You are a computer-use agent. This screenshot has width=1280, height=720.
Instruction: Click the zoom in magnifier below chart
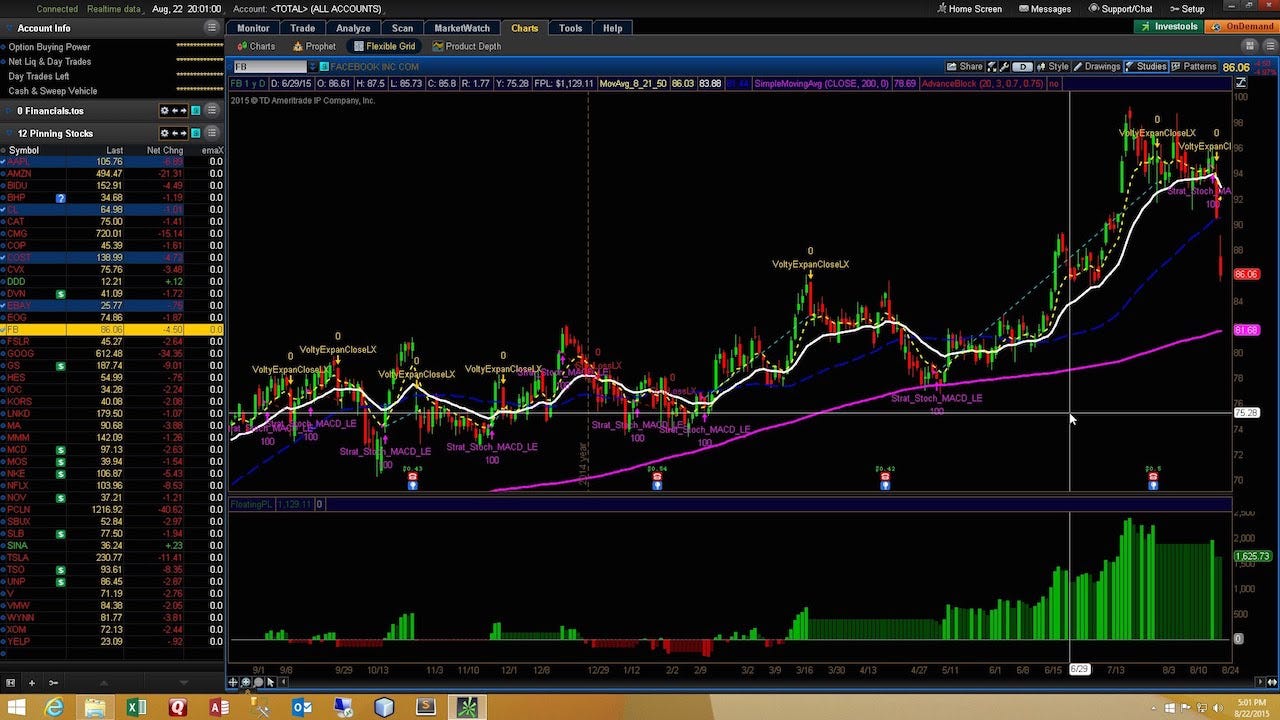246,682
